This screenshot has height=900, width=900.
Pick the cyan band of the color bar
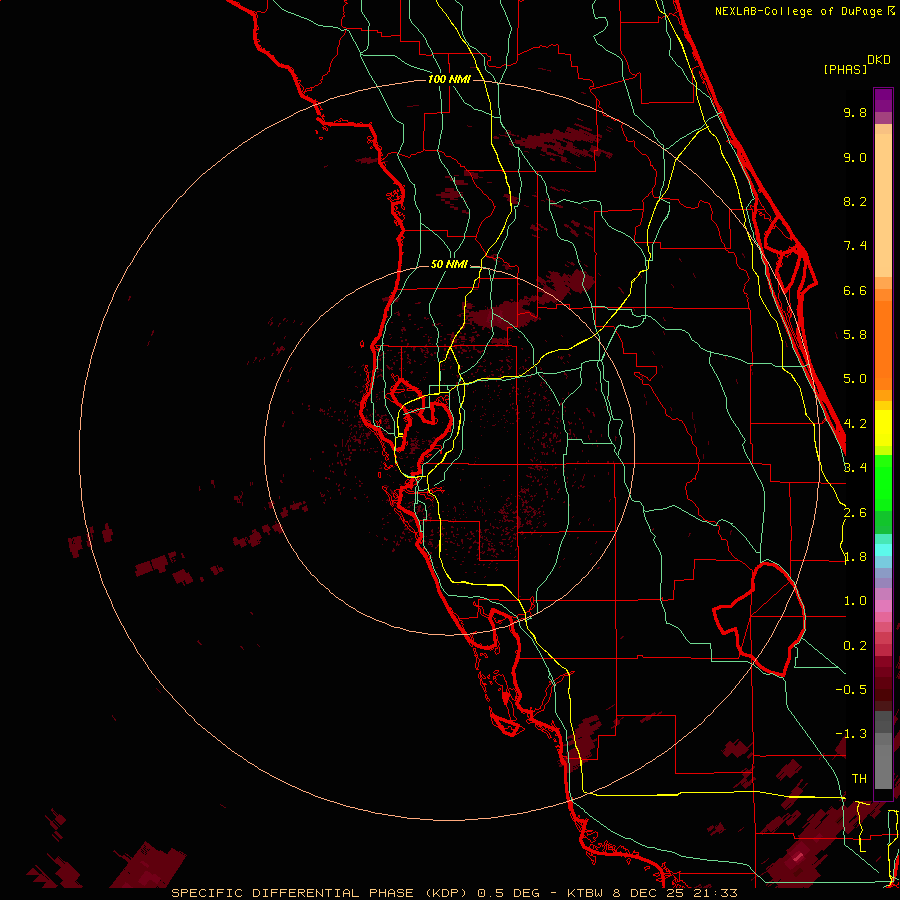[883, 550]
